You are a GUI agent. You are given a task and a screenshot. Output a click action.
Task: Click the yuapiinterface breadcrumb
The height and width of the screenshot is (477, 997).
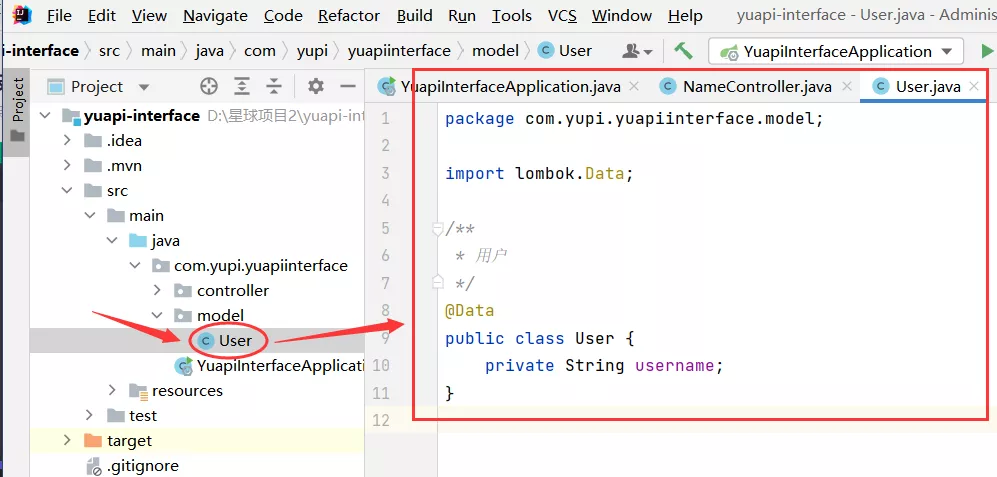[x=399, y=51]
